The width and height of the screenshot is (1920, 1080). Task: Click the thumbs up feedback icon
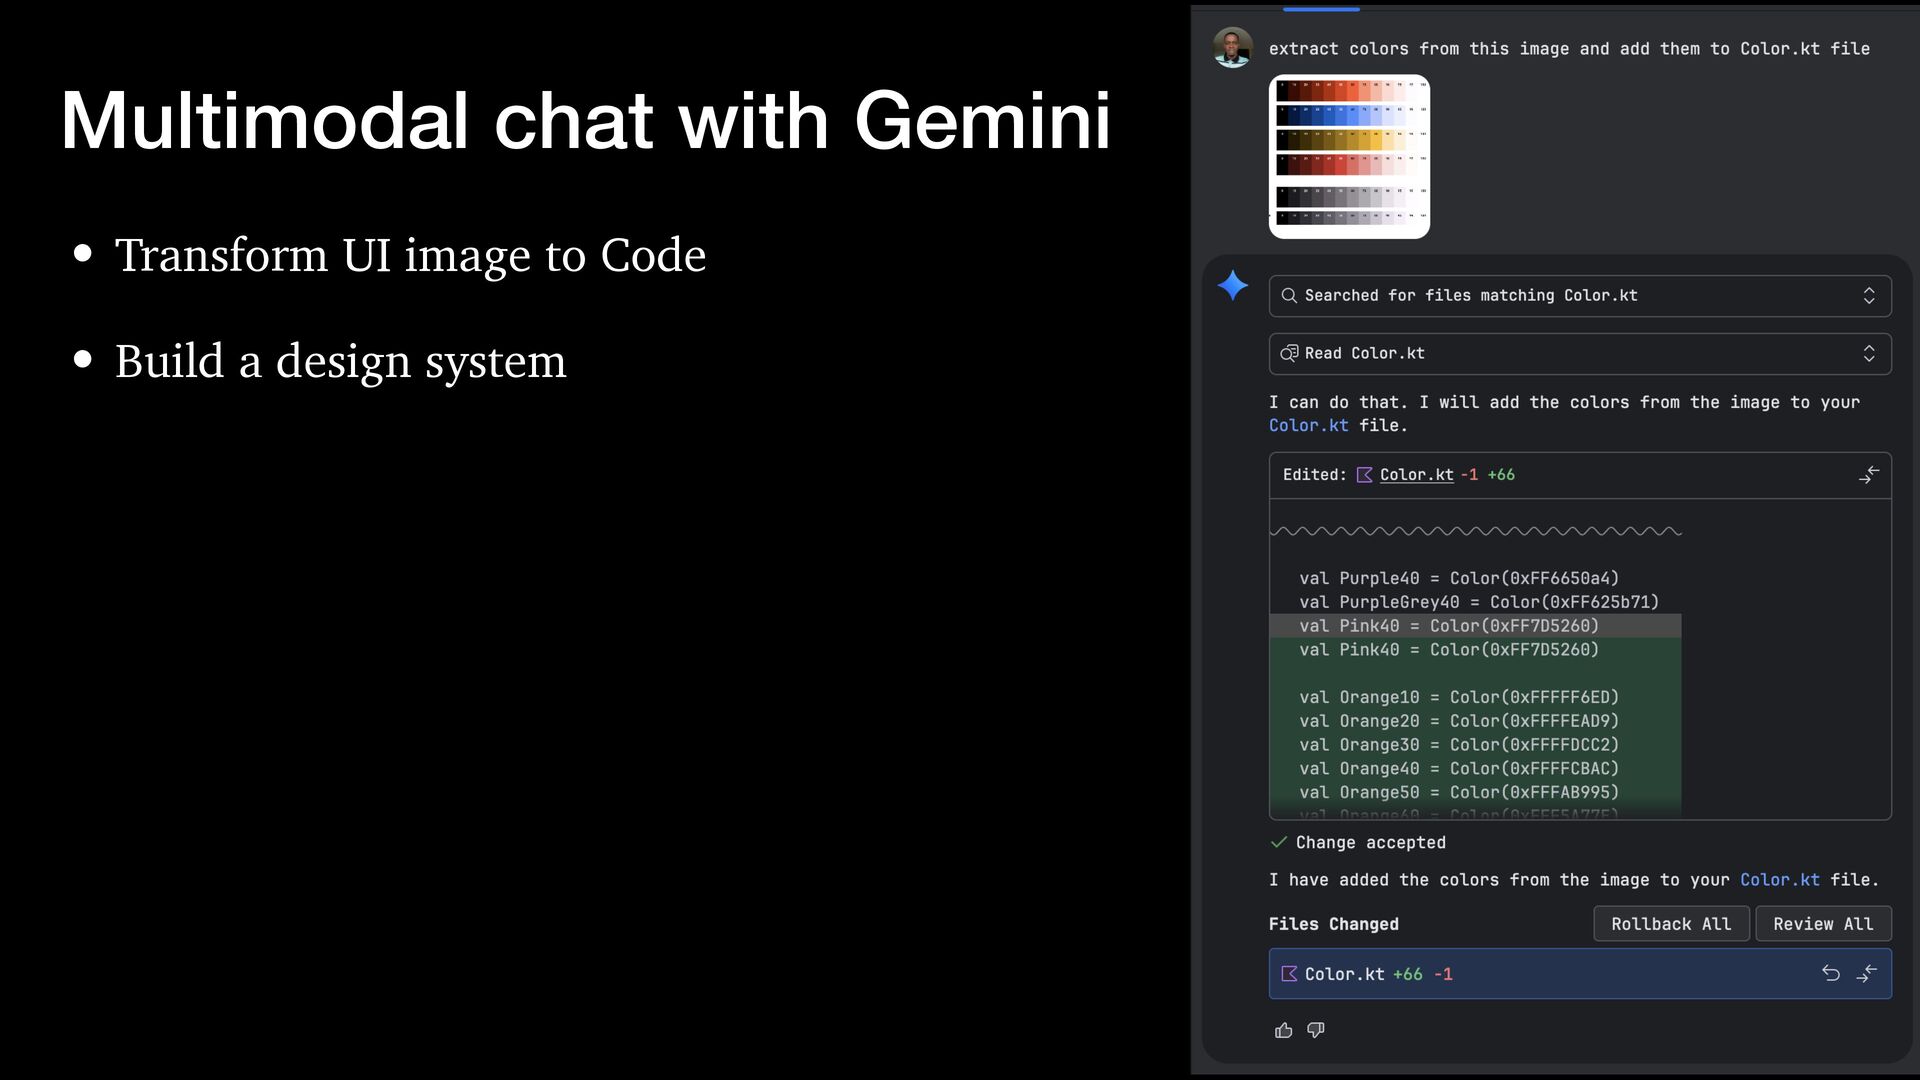point(1284,1030)
